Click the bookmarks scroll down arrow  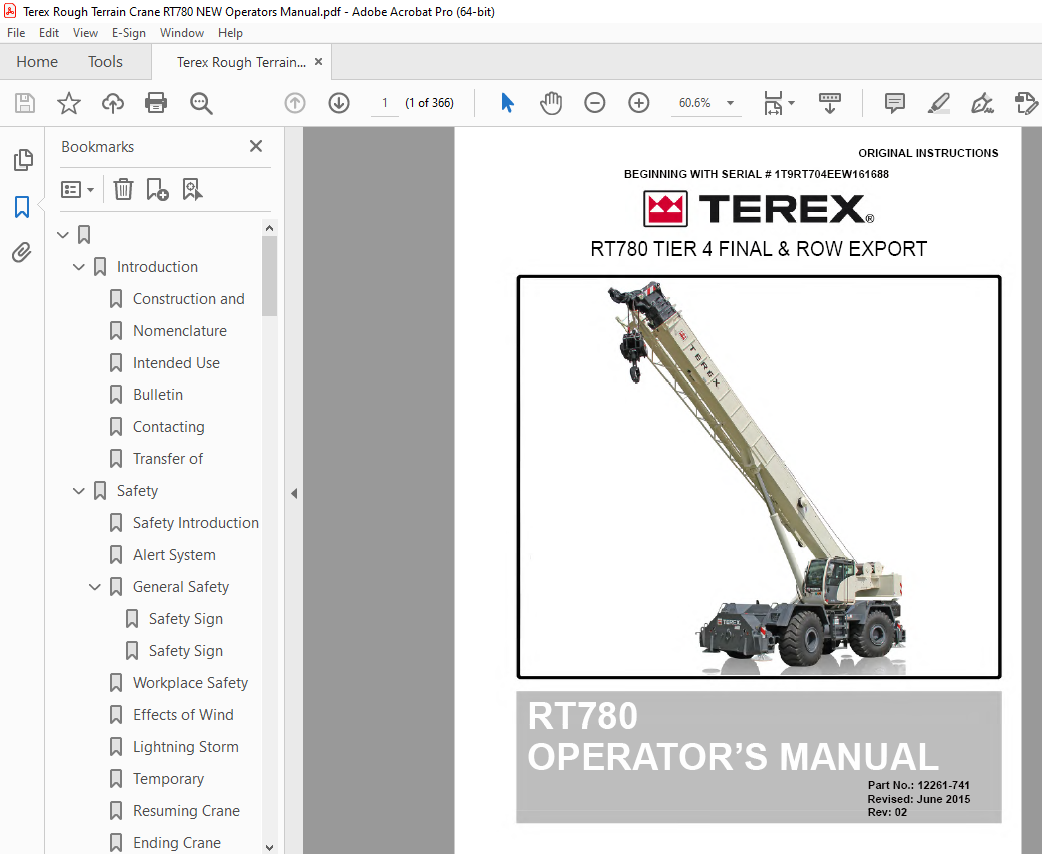pyautogui.click(x=269, y=847)
